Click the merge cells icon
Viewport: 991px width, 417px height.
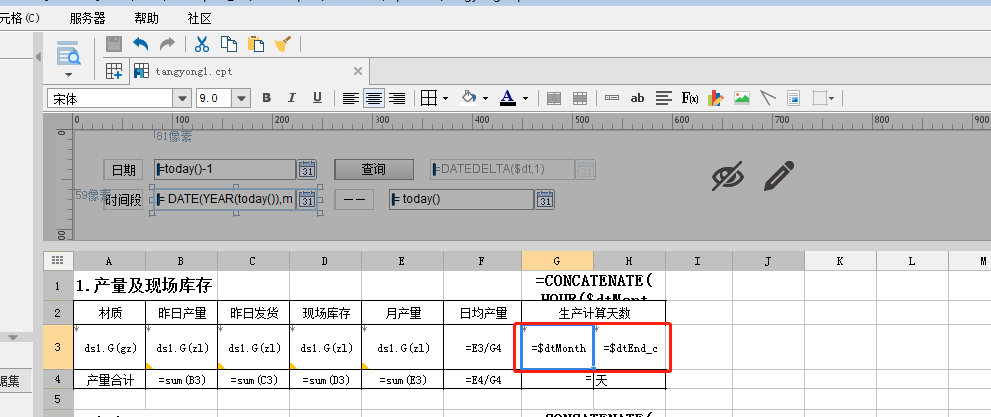554,99
